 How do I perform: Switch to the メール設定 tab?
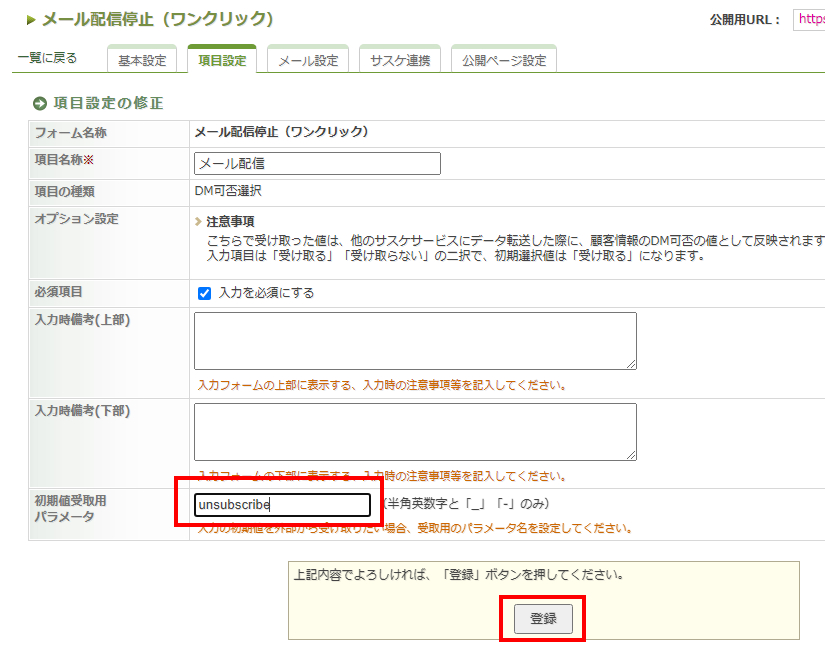coord(307,60)
